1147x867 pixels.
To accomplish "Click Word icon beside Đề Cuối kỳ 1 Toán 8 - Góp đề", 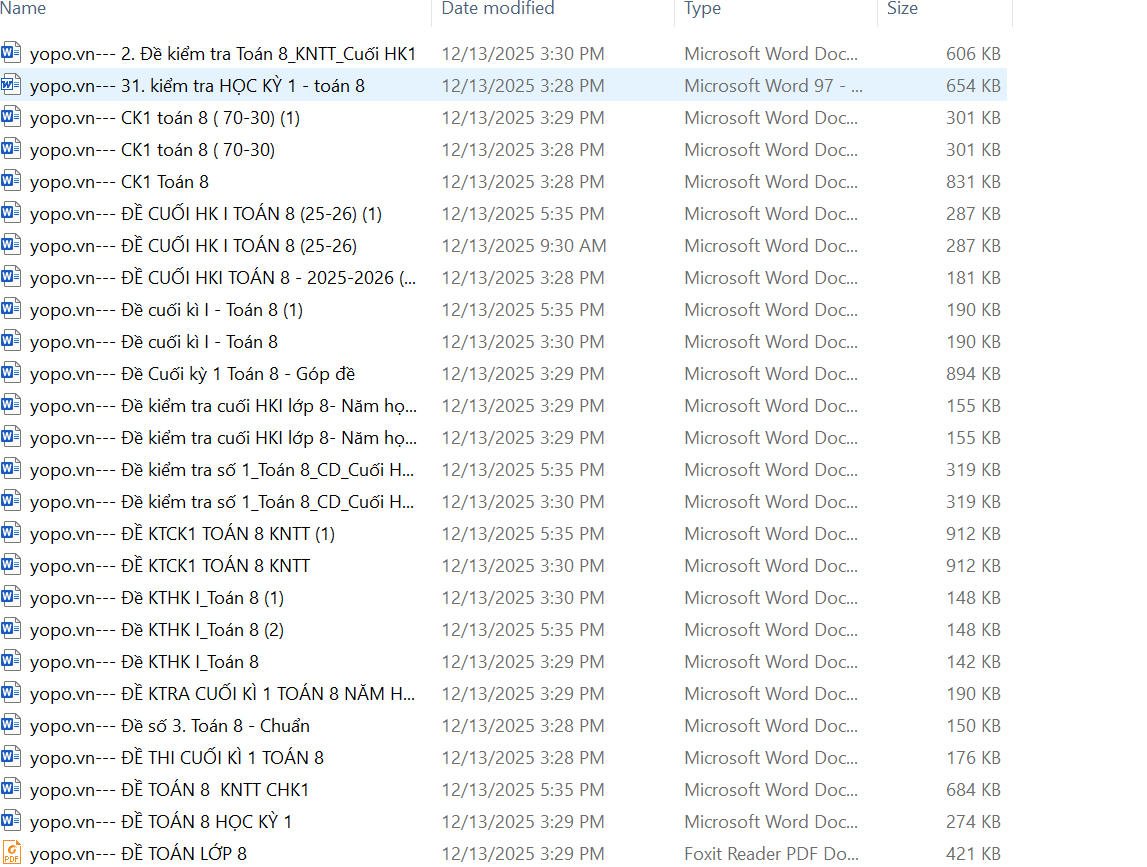I will (12, 373).
